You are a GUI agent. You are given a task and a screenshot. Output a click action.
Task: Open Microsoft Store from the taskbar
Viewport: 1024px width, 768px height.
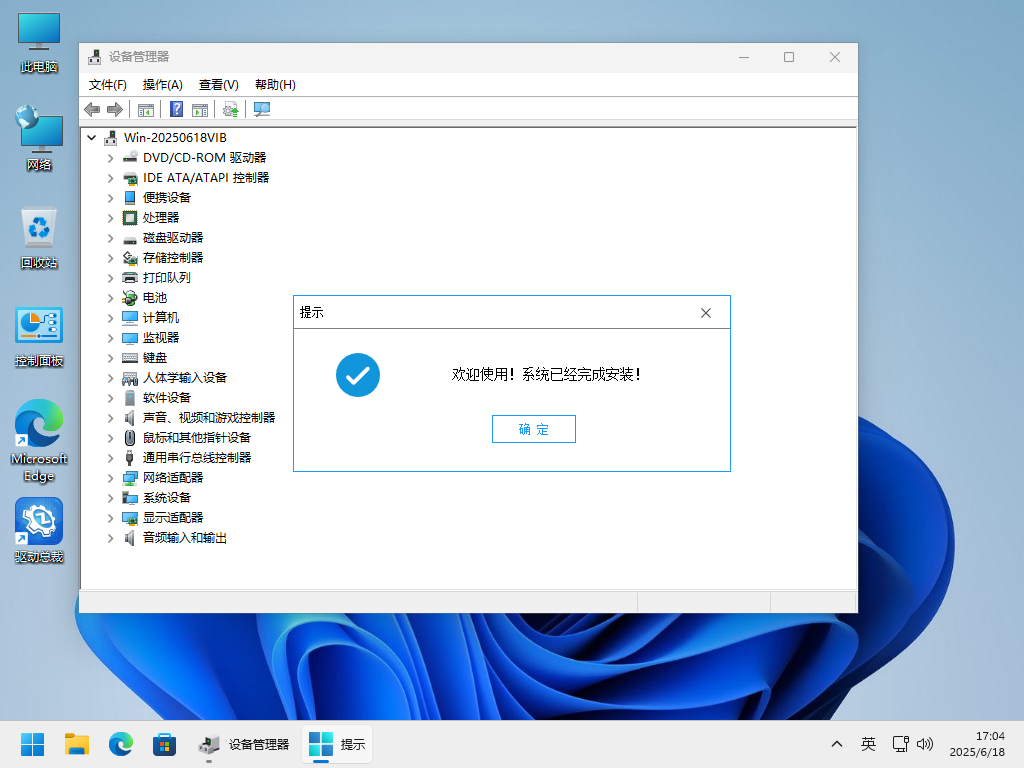pos(165,744)
